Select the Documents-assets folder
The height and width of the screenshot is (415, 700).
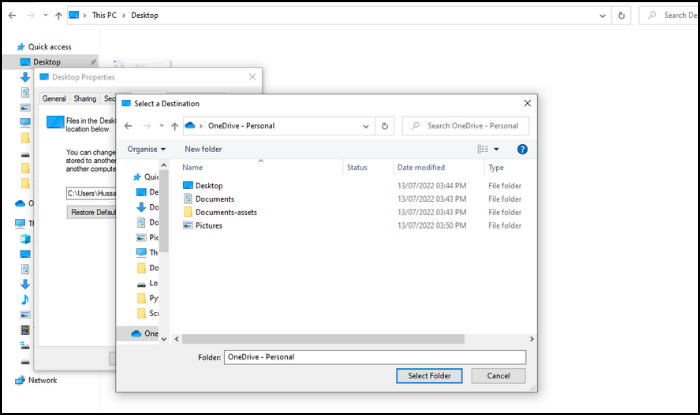click(x=228, y=212)
